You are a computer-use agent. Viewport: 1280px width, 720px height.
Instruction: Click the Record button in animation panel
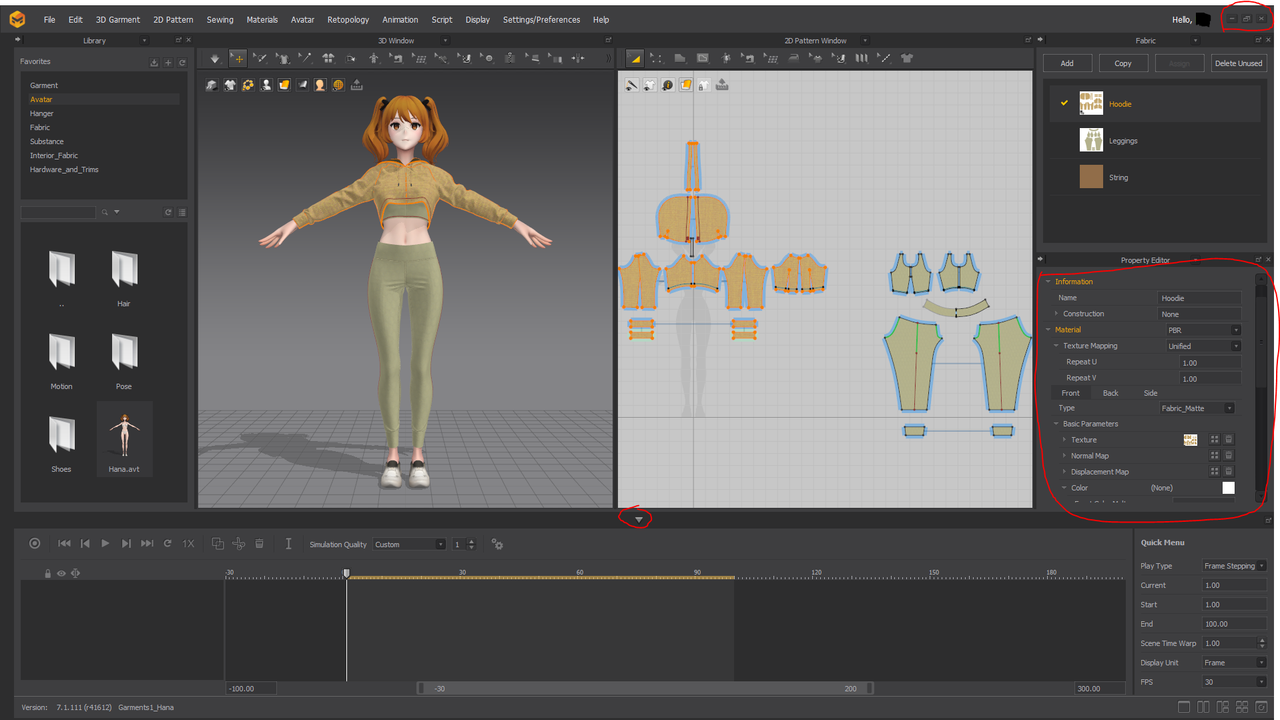(35, 544)
